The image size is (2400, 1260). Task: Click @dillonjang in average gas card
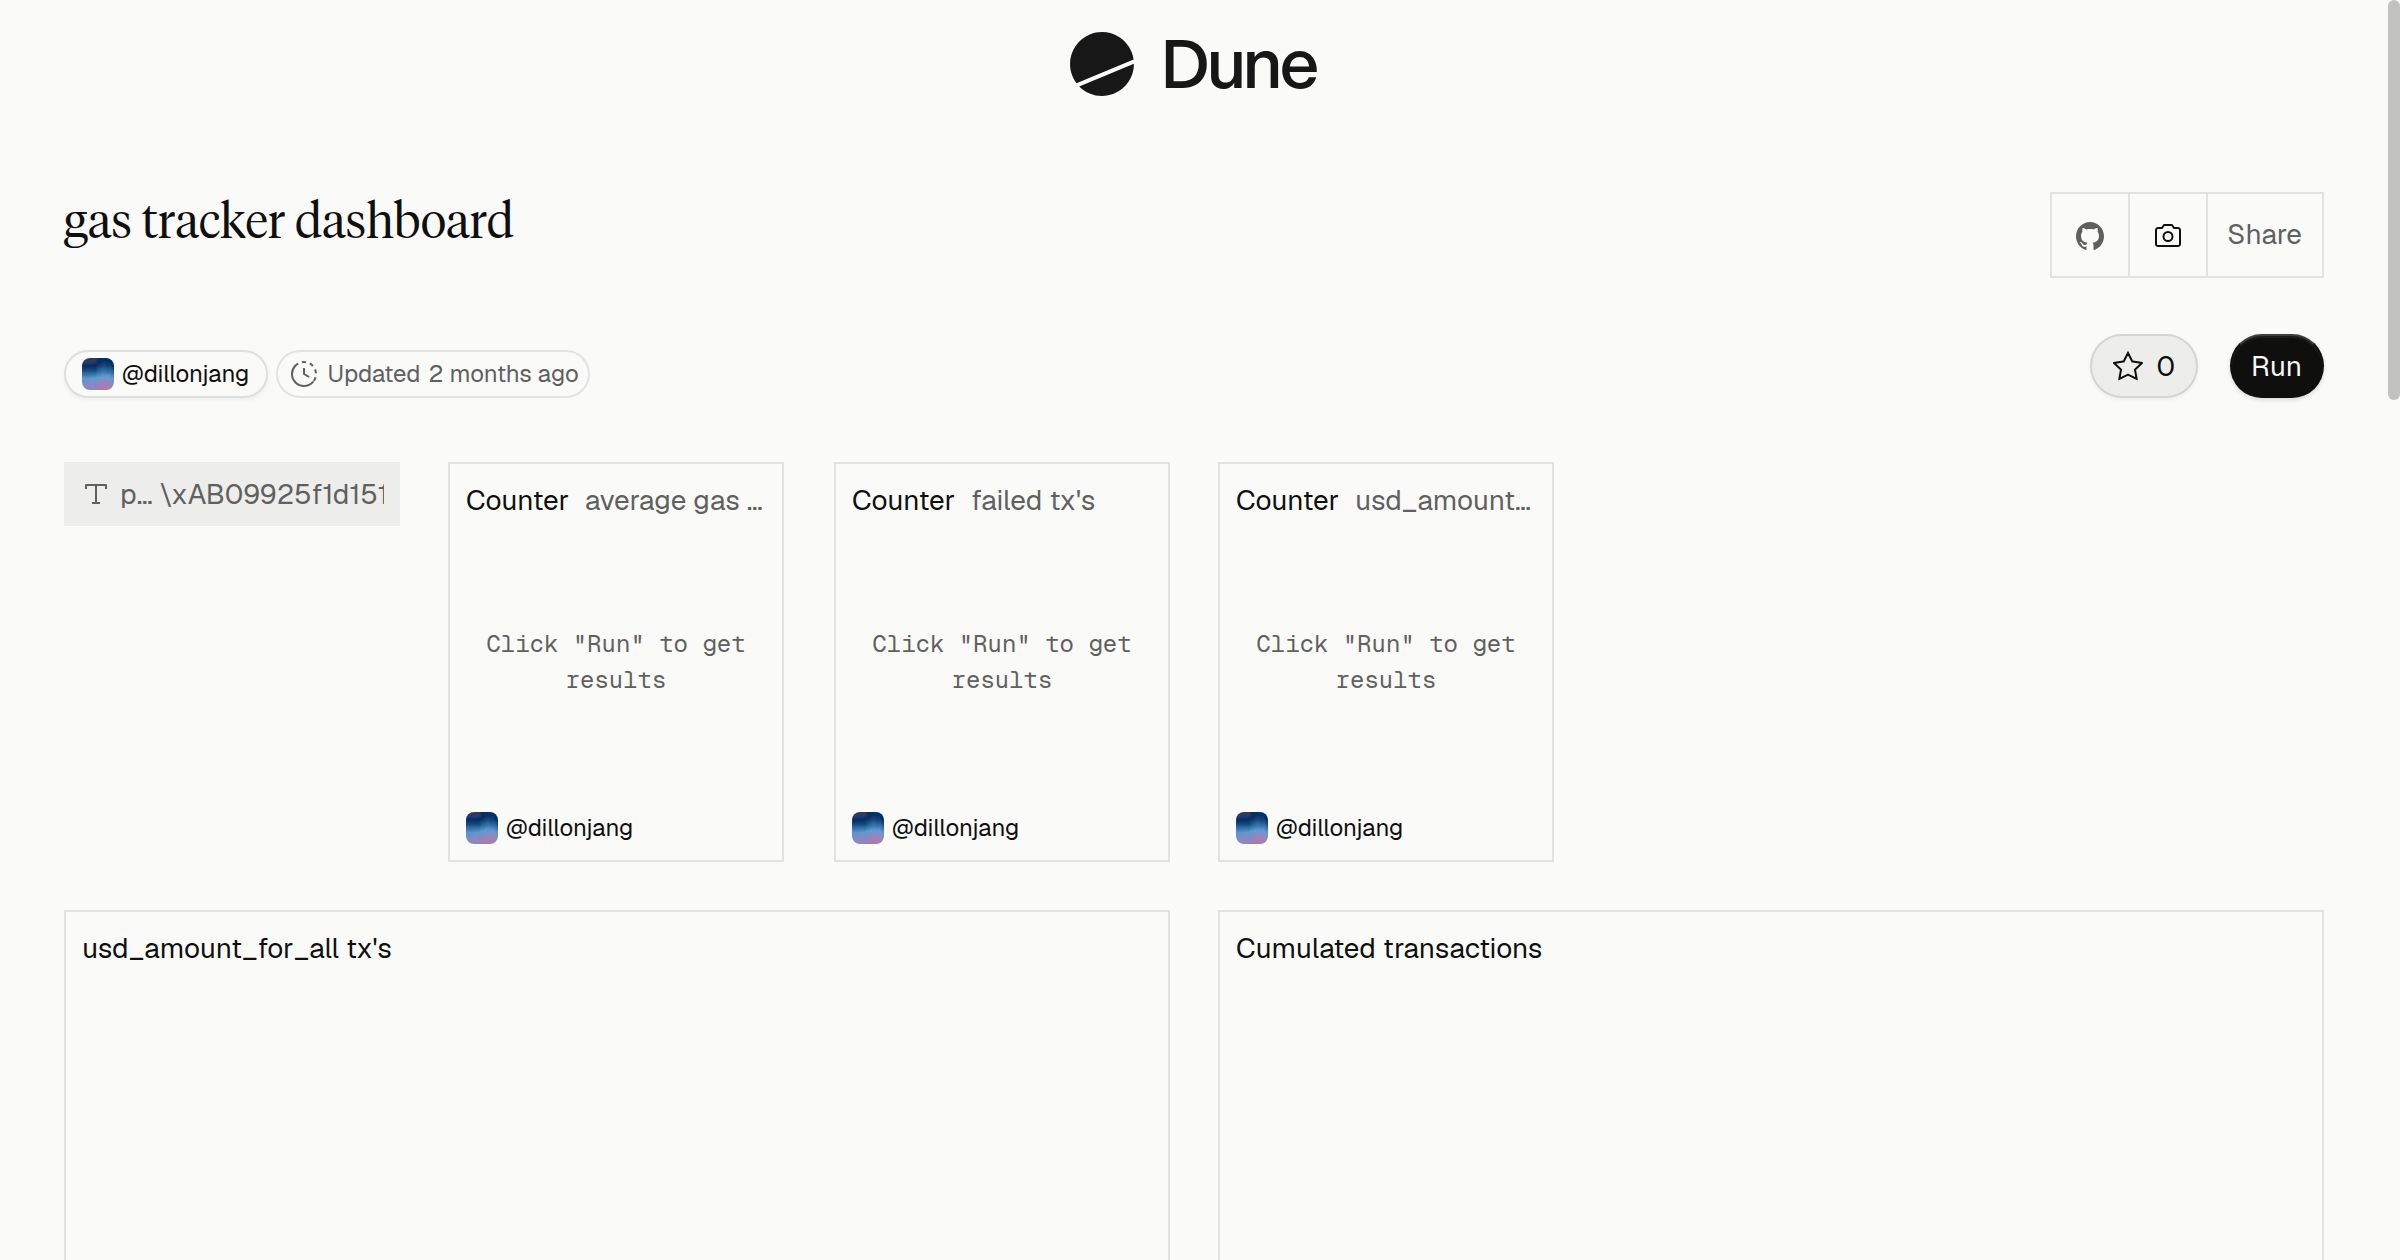569,828
